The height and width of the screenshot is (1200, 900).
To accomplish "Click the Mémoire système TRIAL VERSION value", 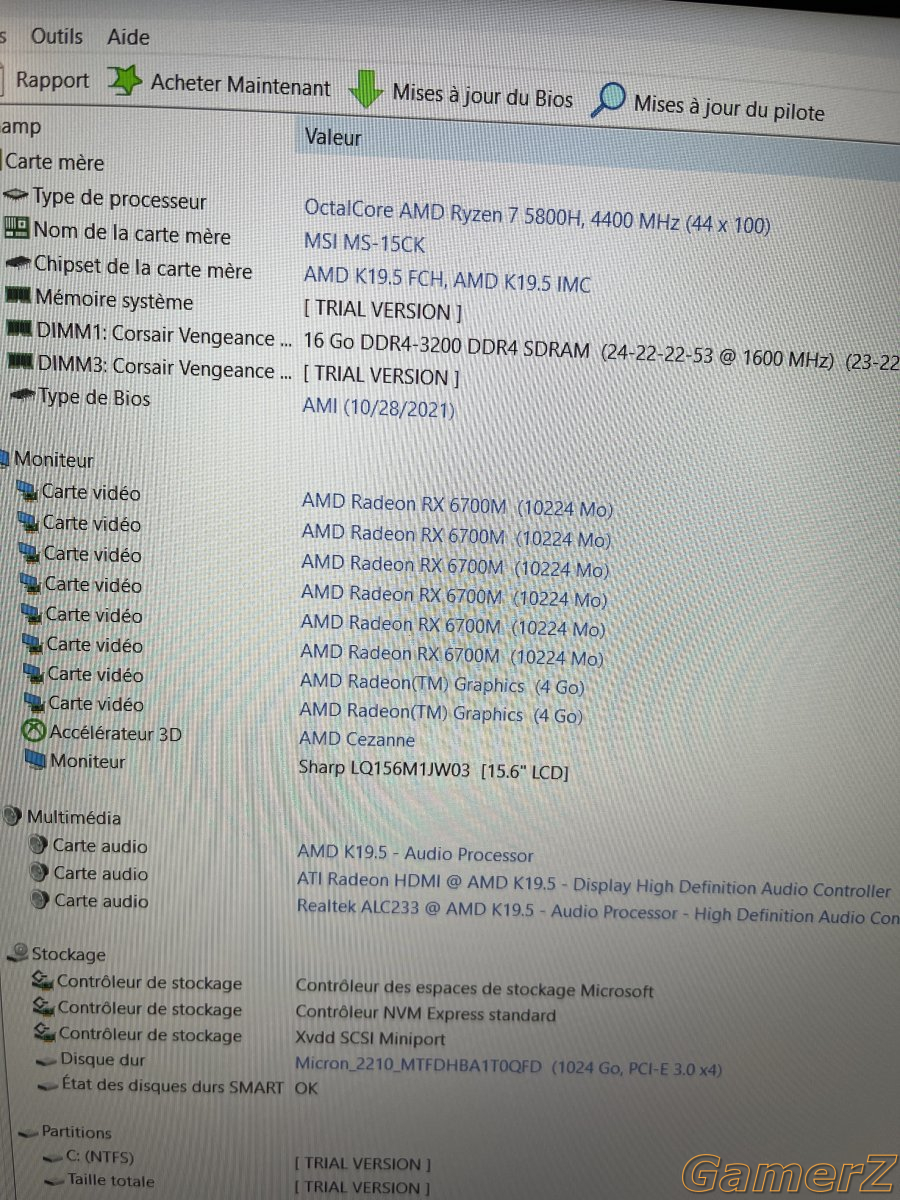I will (x=383, y=311).
